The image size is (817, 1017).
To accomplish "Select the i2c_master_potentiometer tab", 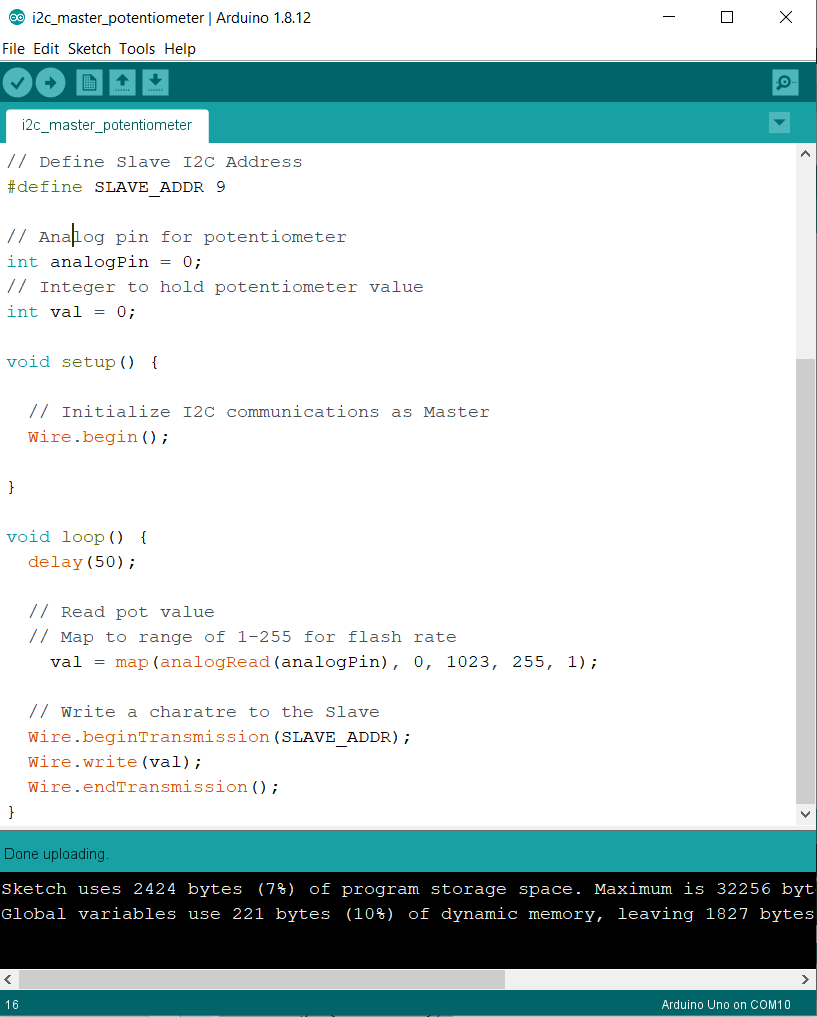I will 107,125.
